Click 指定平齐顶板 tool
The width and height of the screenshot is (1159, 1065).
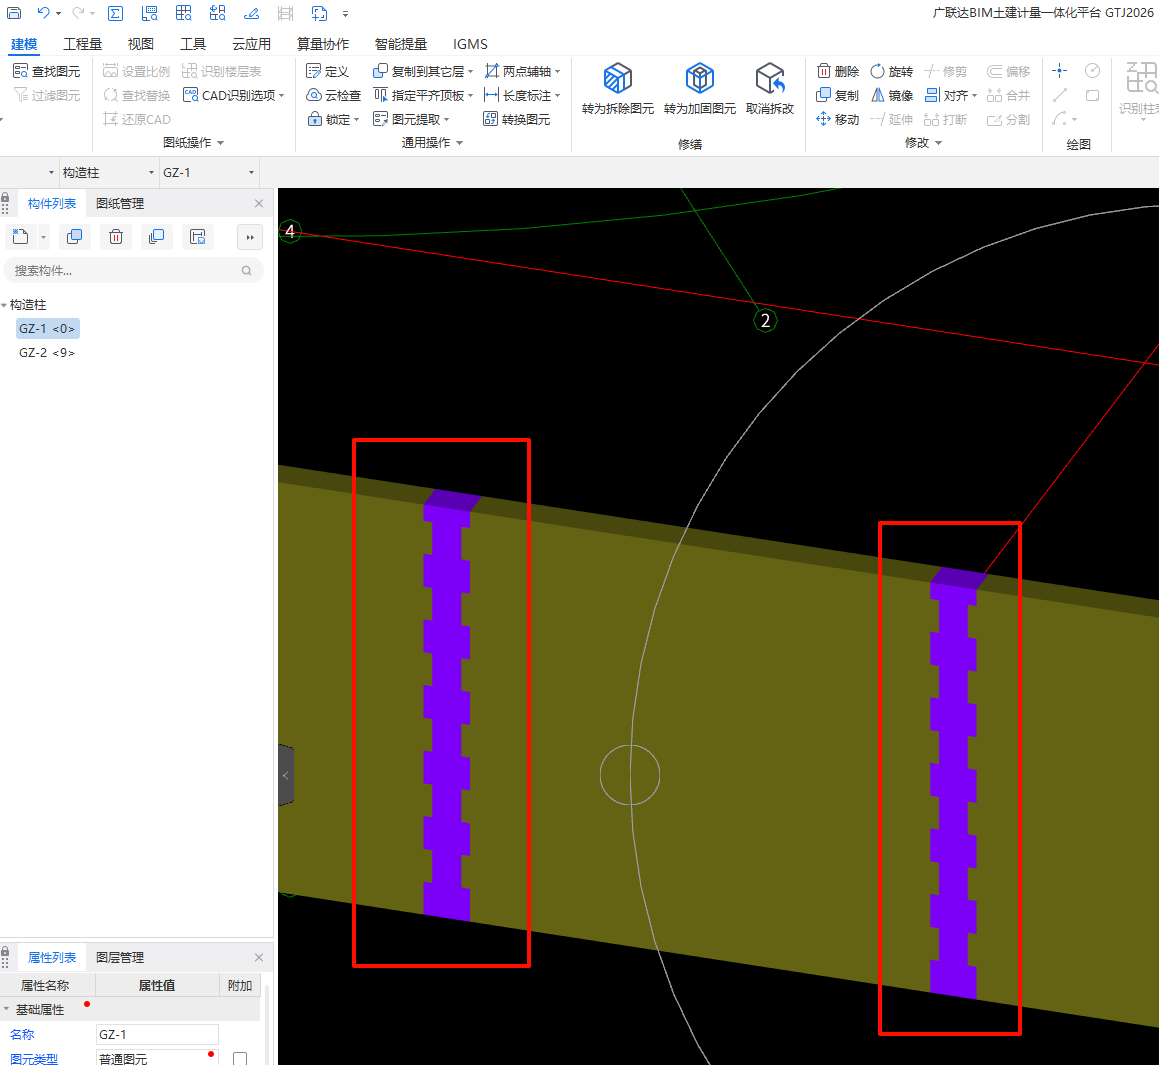pyautogui.click(x=423, y=95)
